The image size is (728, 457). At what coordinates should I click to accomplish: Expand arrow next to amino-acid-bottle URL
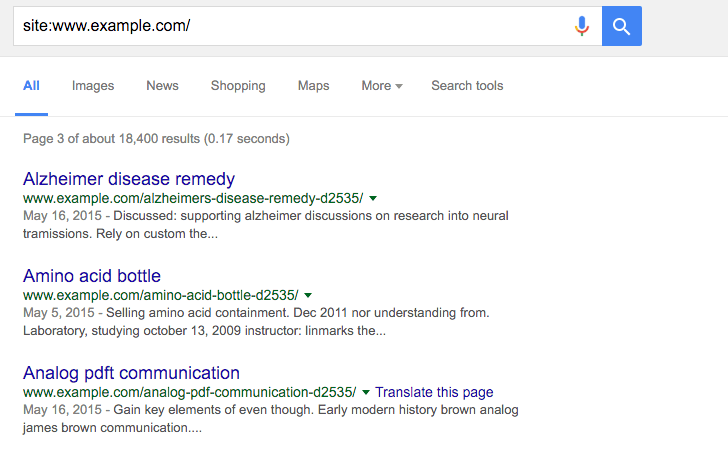point(308,296)
